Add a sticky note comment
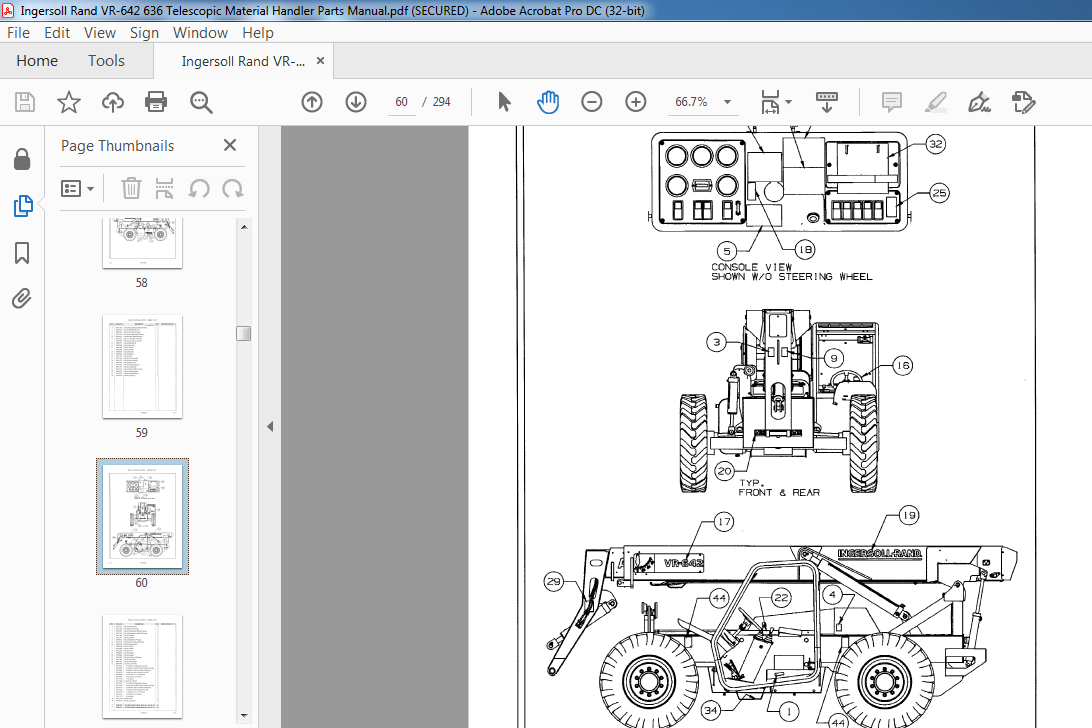The image size is (1092, 728). point(891,102)
